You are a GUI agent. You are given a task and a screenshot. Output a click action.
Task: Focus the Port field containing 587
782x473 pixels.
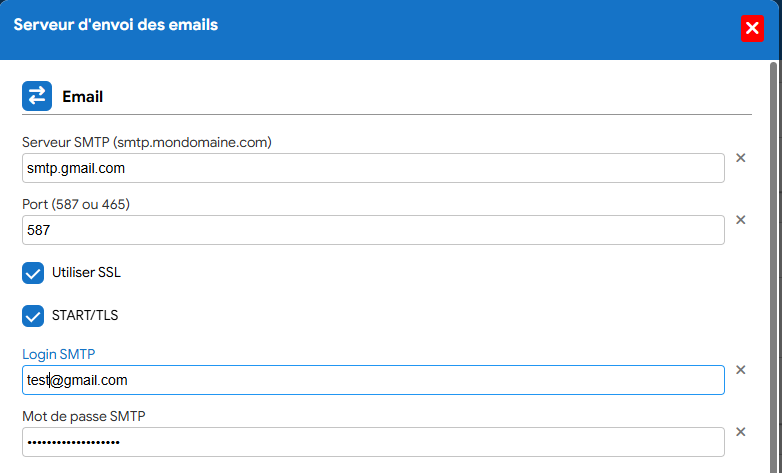coord(373,230)
